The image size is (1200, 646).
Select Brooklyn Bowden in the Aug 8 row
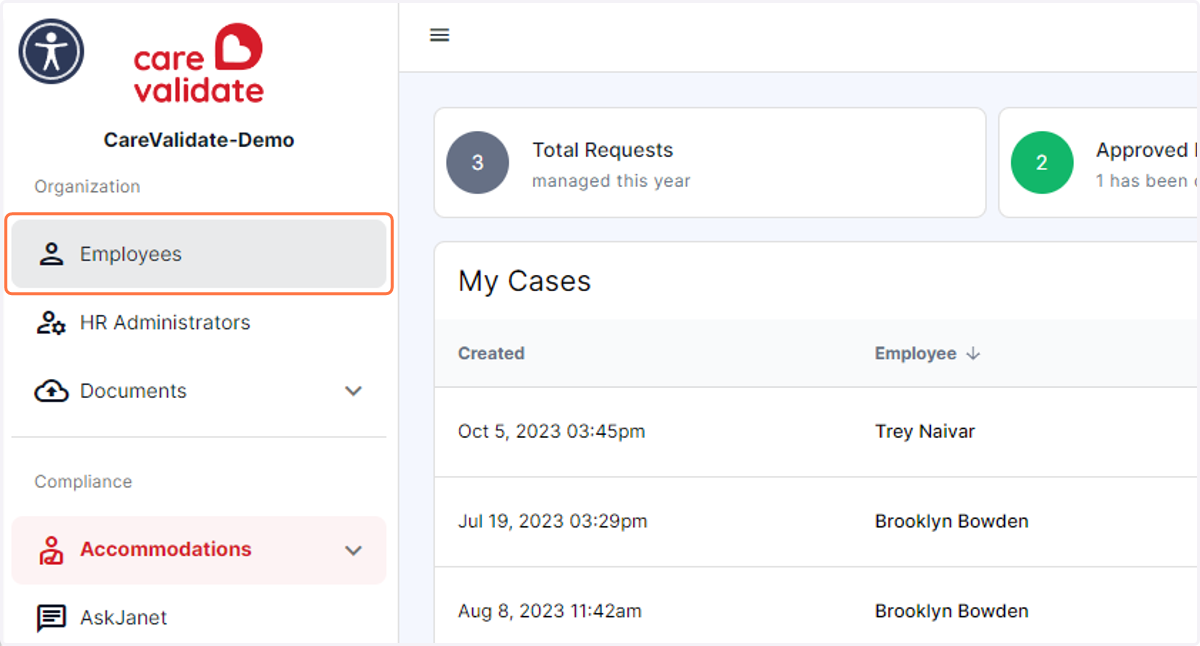coord(952,612)
